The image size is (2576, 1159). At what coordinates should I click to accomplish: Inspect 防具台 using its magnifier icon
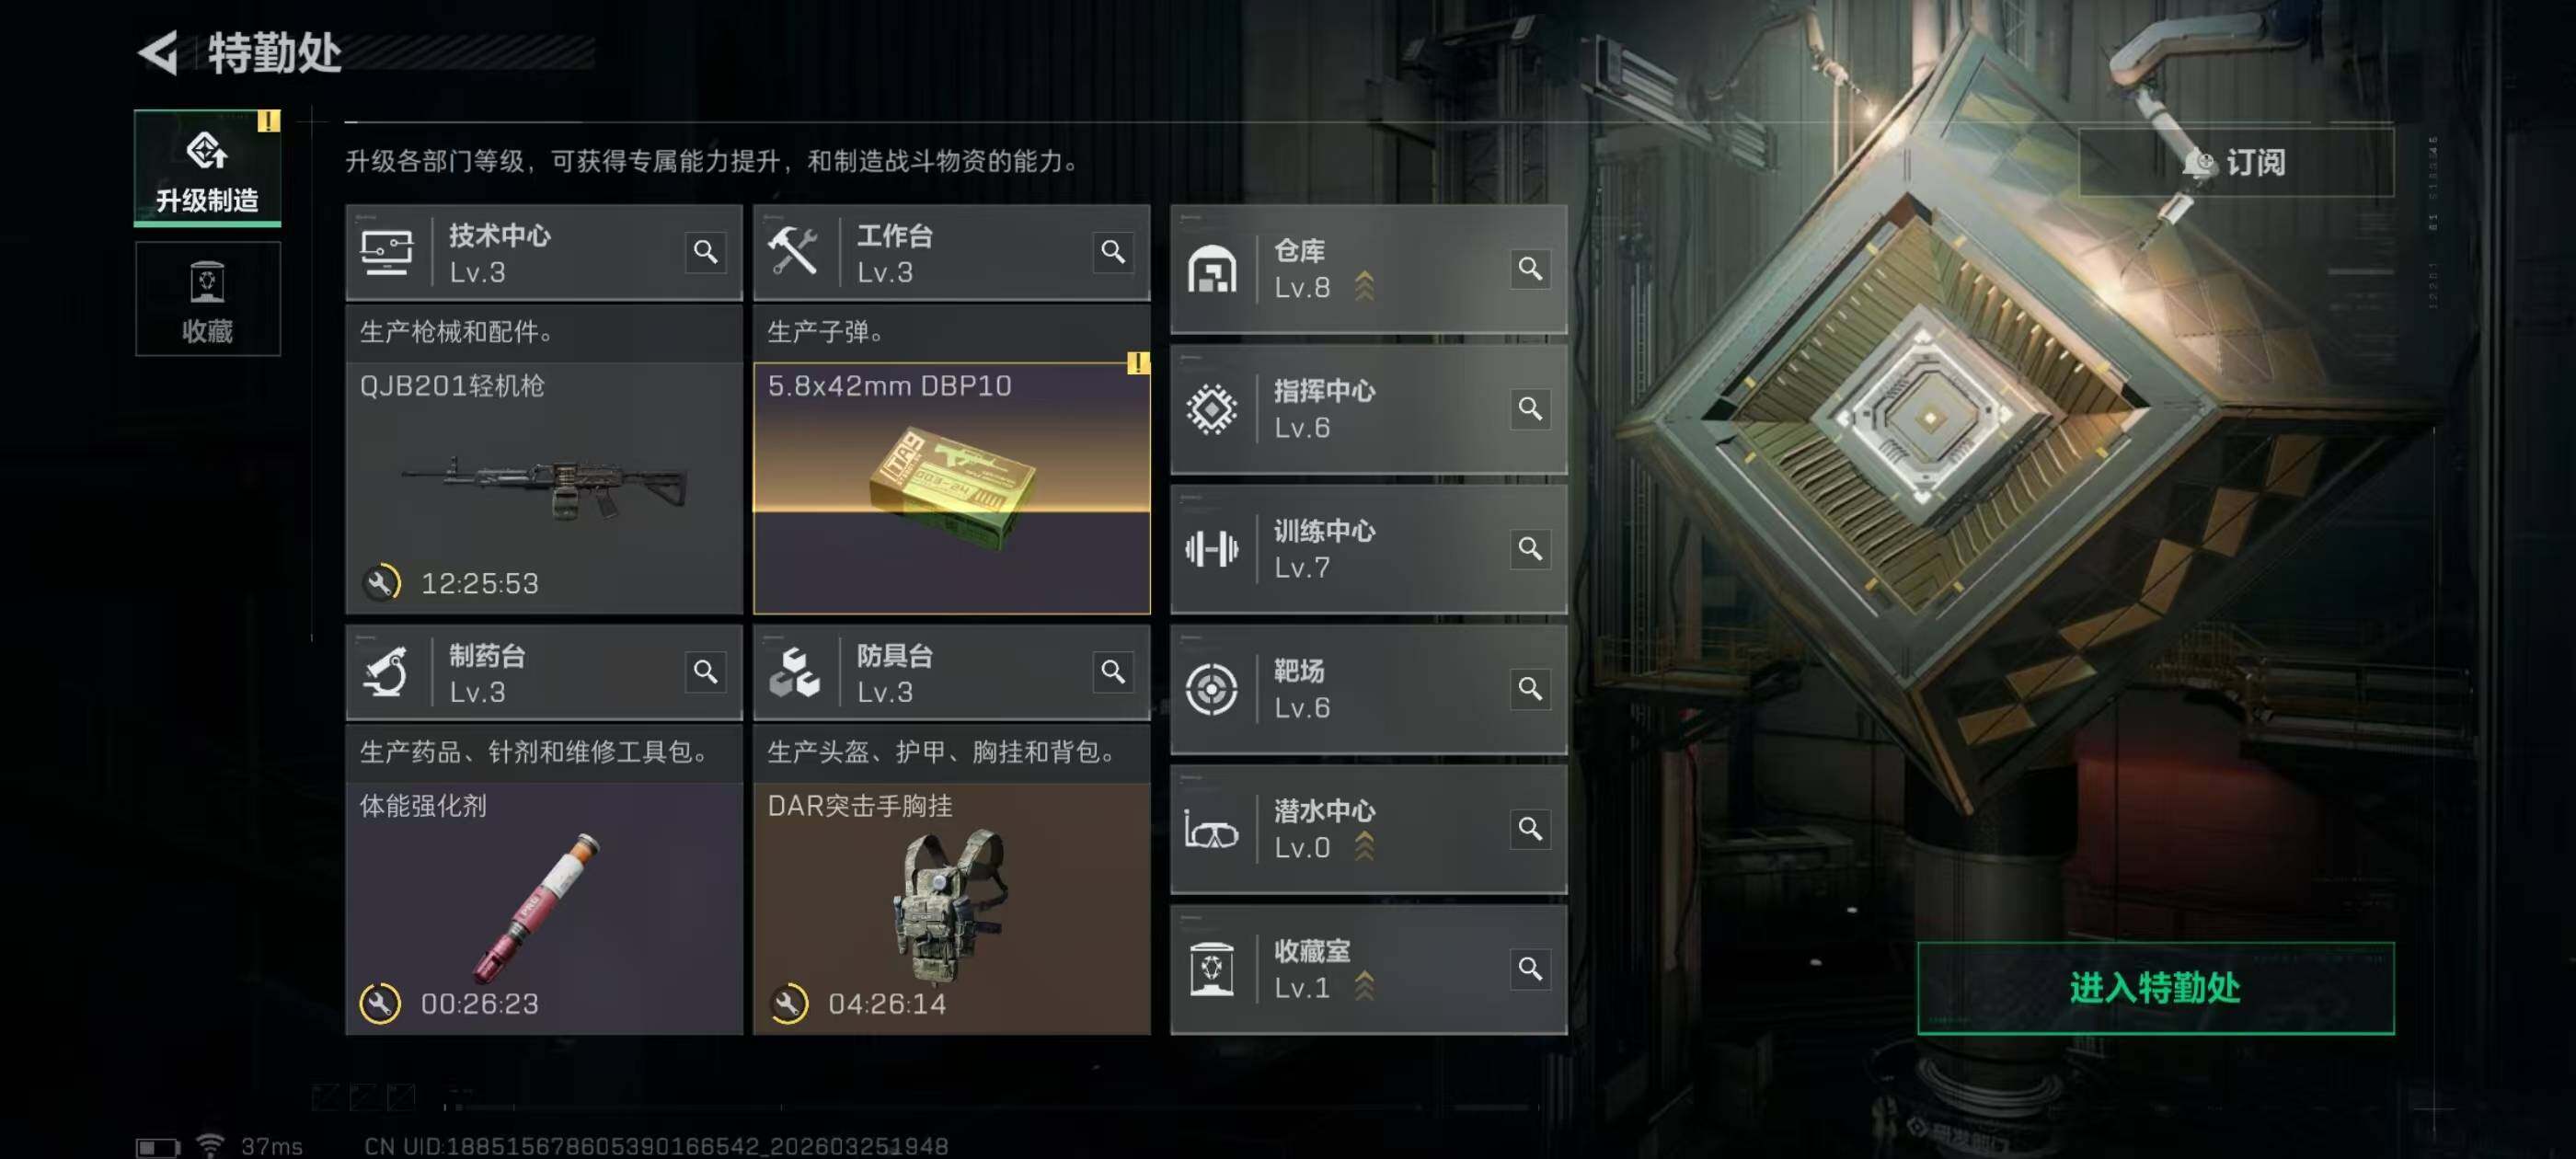1113,672
